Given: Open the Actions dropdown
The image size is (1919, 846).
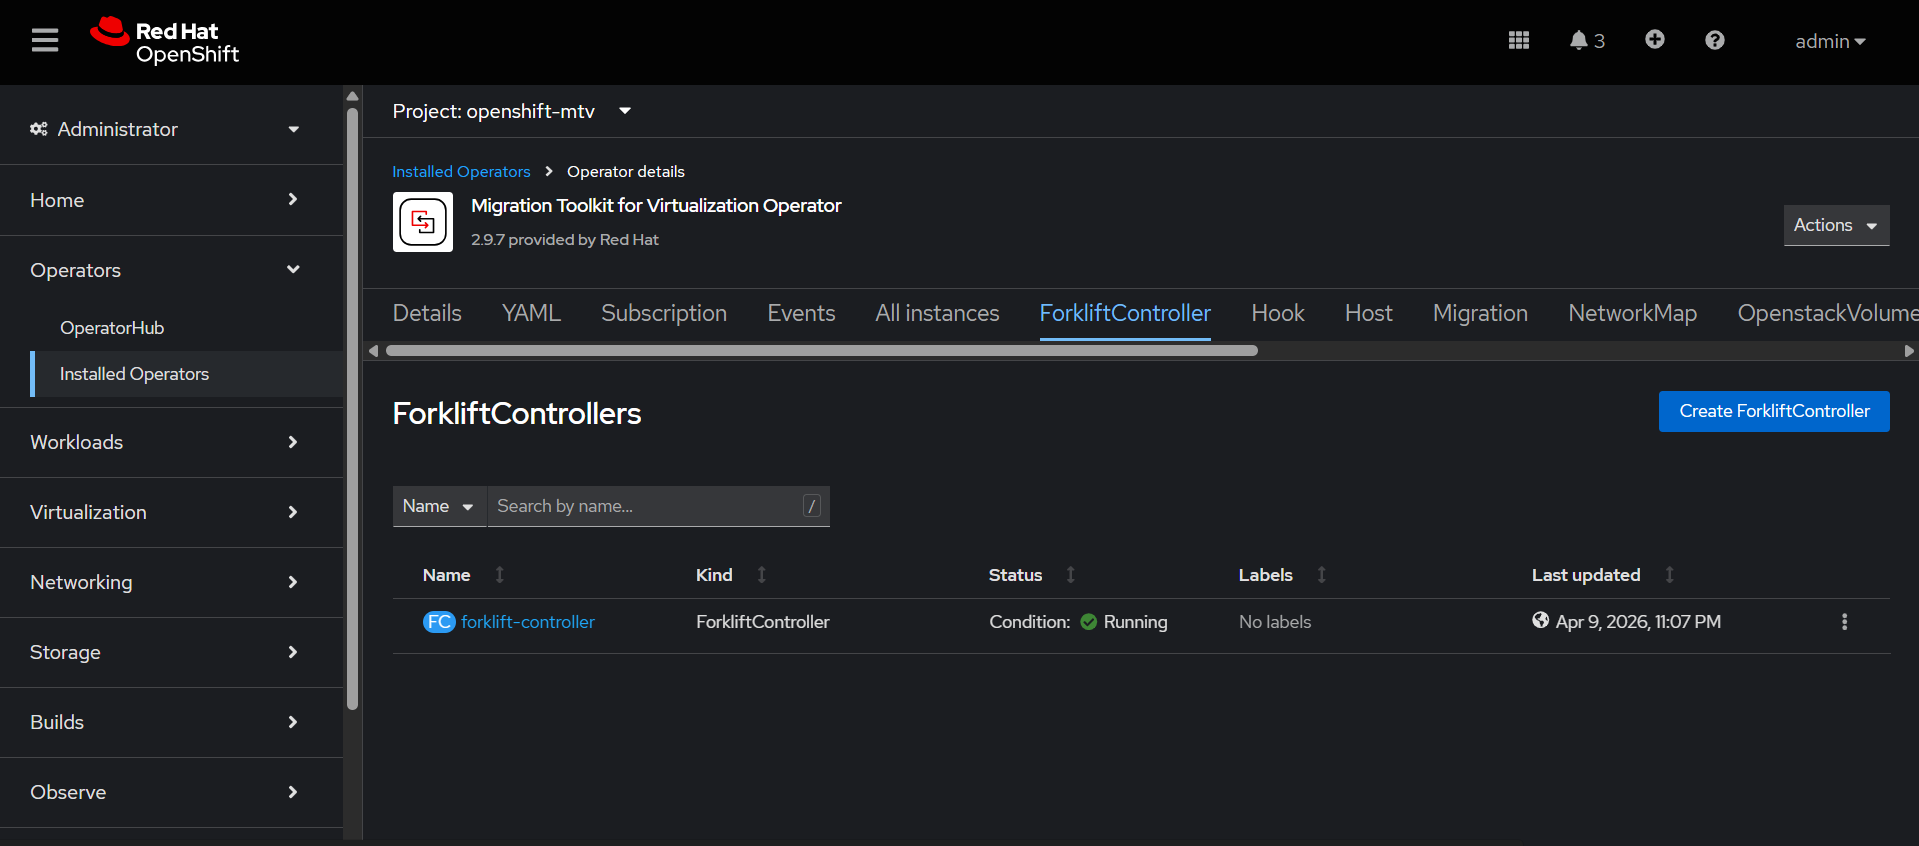Looking at the screenshot, I should (x=1835, y=226).
